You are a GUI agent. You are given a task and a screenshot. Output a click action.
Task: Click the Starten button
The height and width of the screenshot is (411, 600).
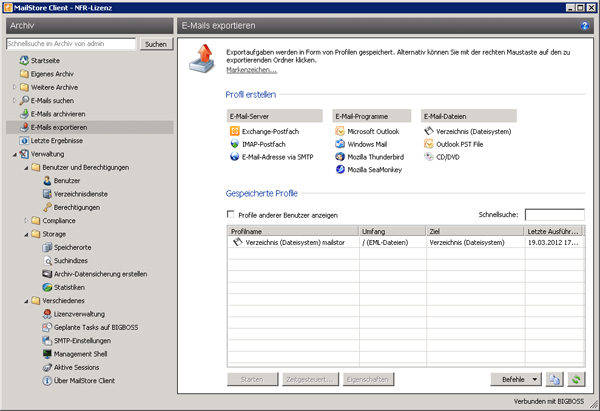click(252, 379)
